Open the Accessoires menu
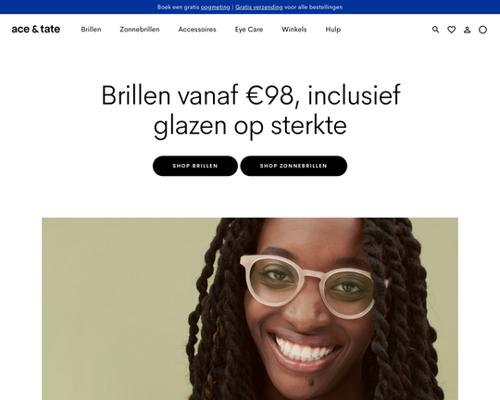 coord(197,29)
